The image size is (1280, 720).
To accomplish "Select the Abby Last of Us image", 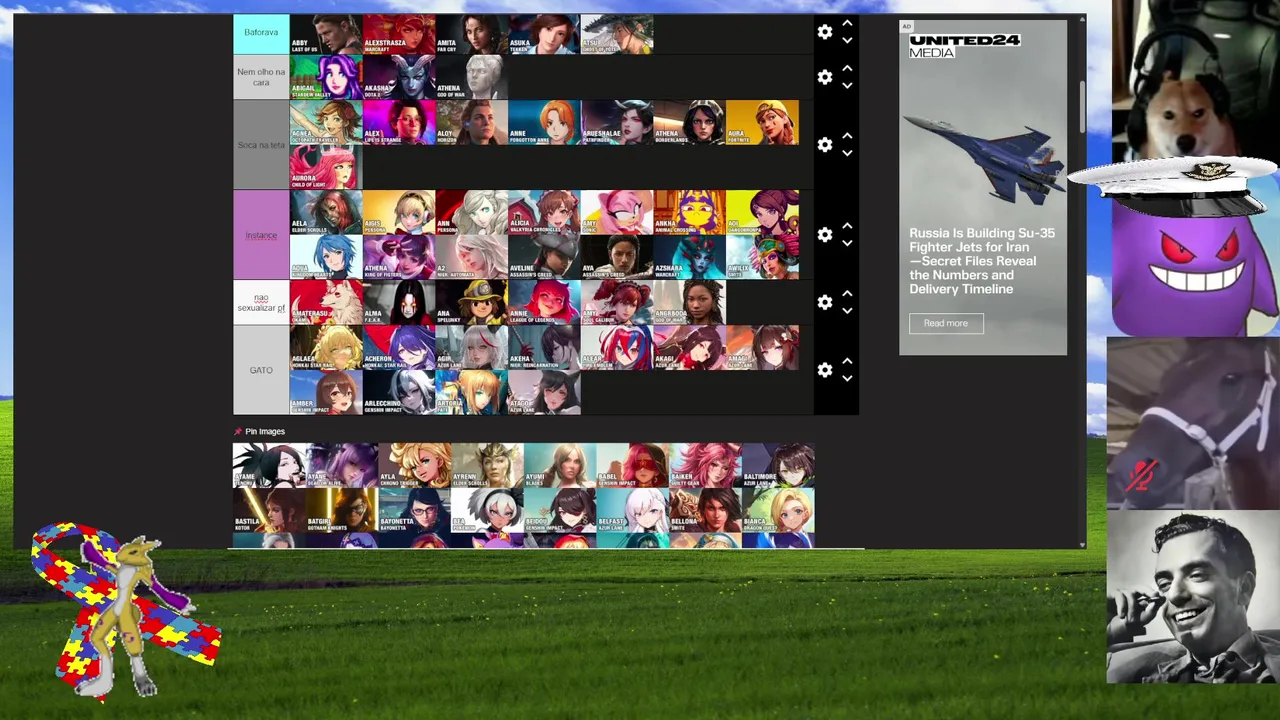I will click(x=326, y=34).
